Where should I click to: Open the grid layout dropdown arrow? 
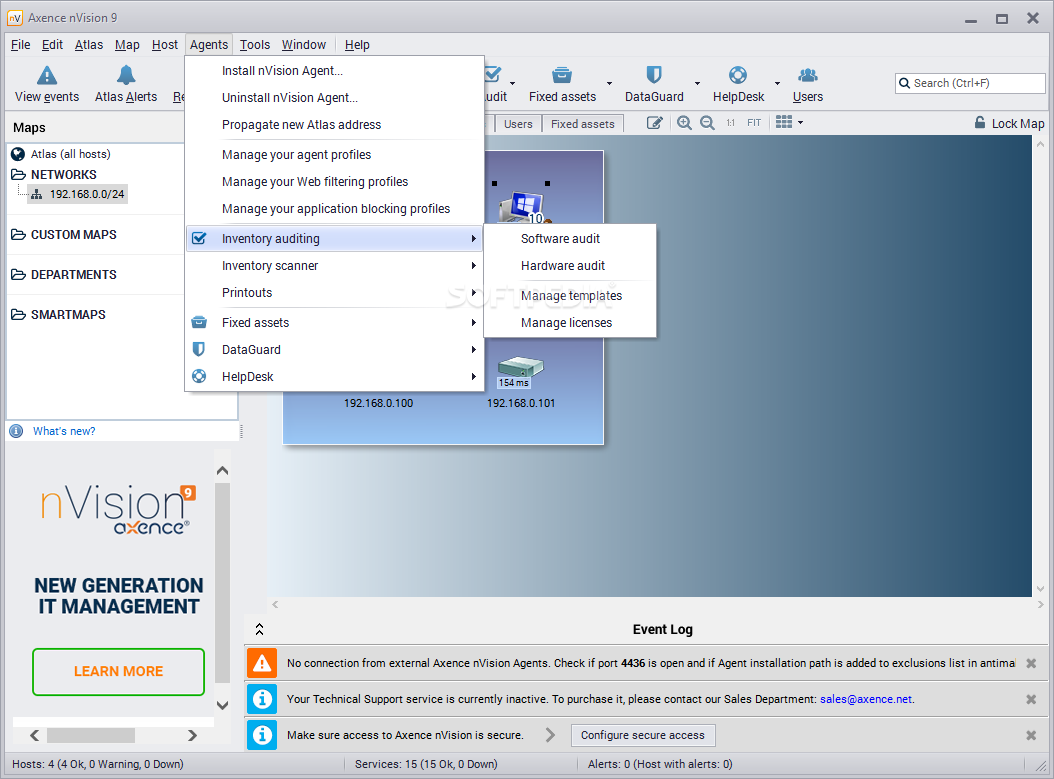[x=800, y=123]
